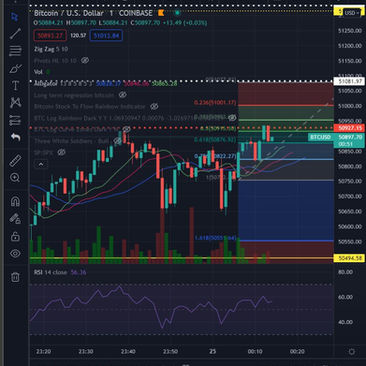Click the 23:40 time axis label
Viewport: 366px width, 366px height.
(128, 352)
